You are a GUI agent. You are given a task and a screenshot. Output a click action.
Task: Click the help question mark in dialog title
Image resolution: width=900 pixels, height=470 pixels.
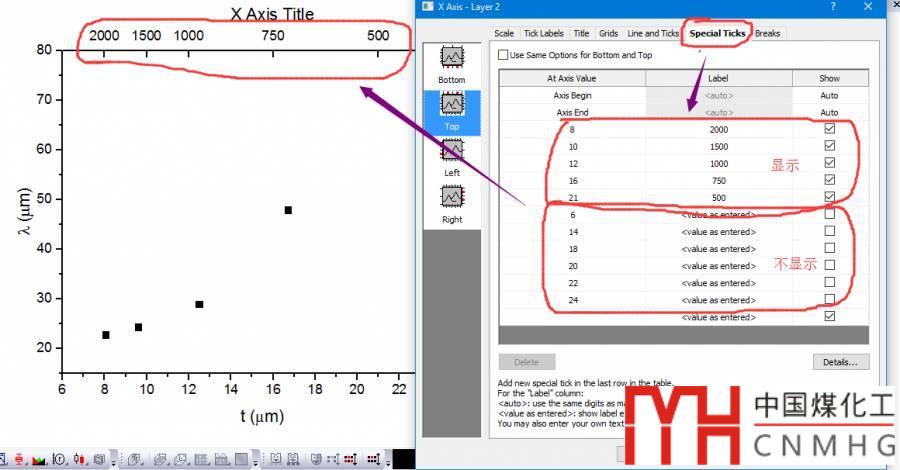[833, 6]
